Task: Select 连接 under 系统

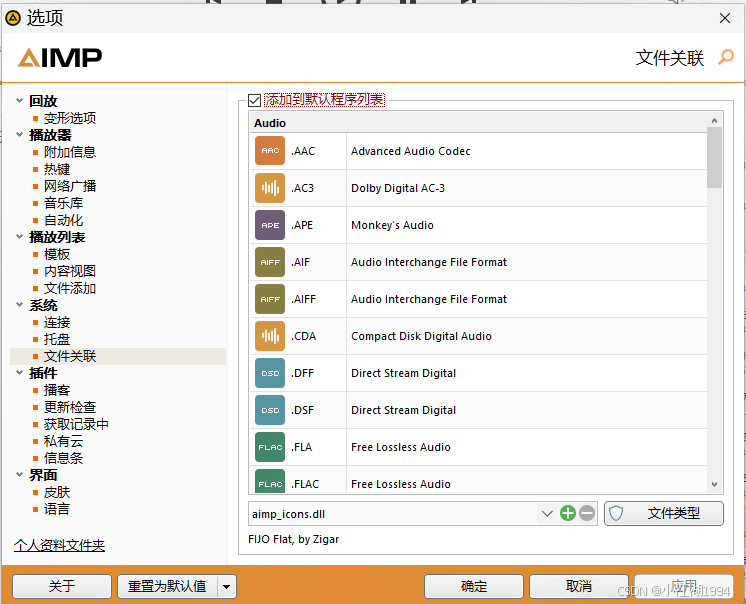Action: click(x=57, y=322)
